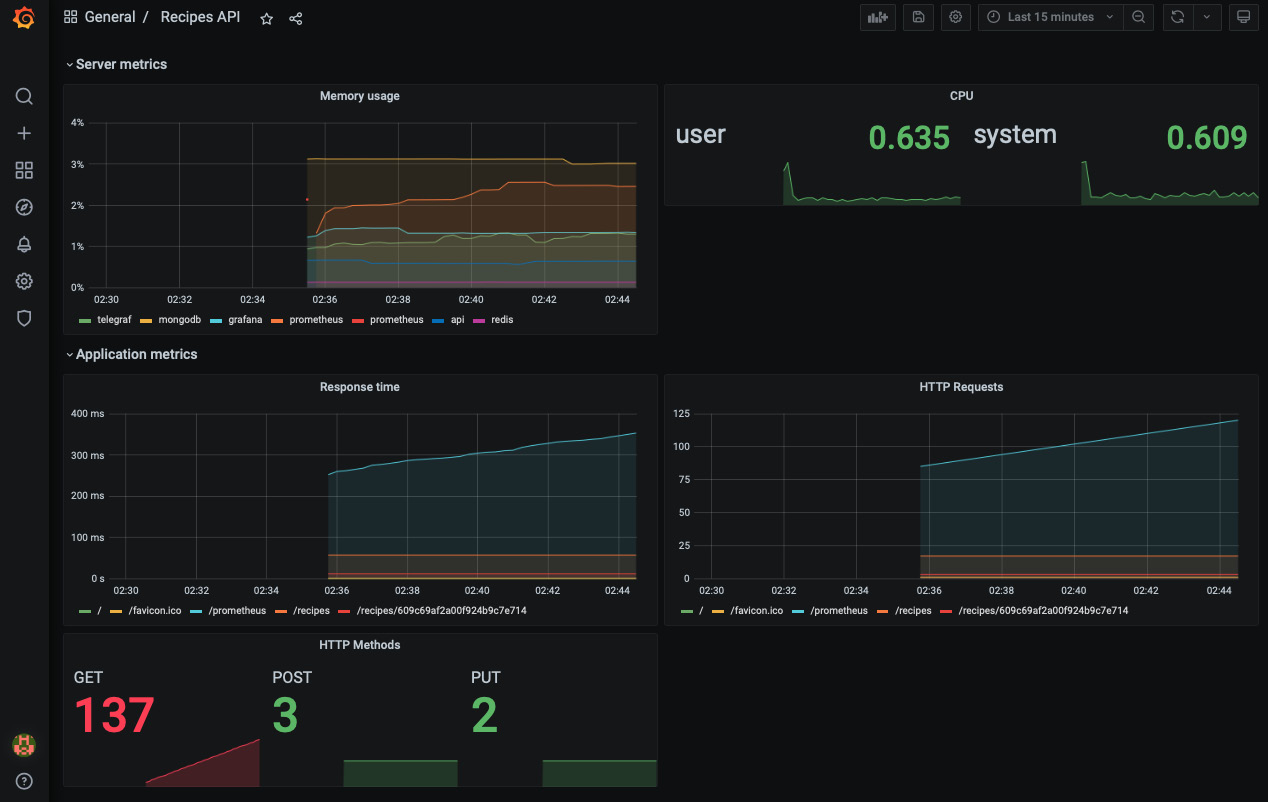Open the Response time panel title menu
The width and height of the screenshot is (1268, 802).
tap(360, 387)
